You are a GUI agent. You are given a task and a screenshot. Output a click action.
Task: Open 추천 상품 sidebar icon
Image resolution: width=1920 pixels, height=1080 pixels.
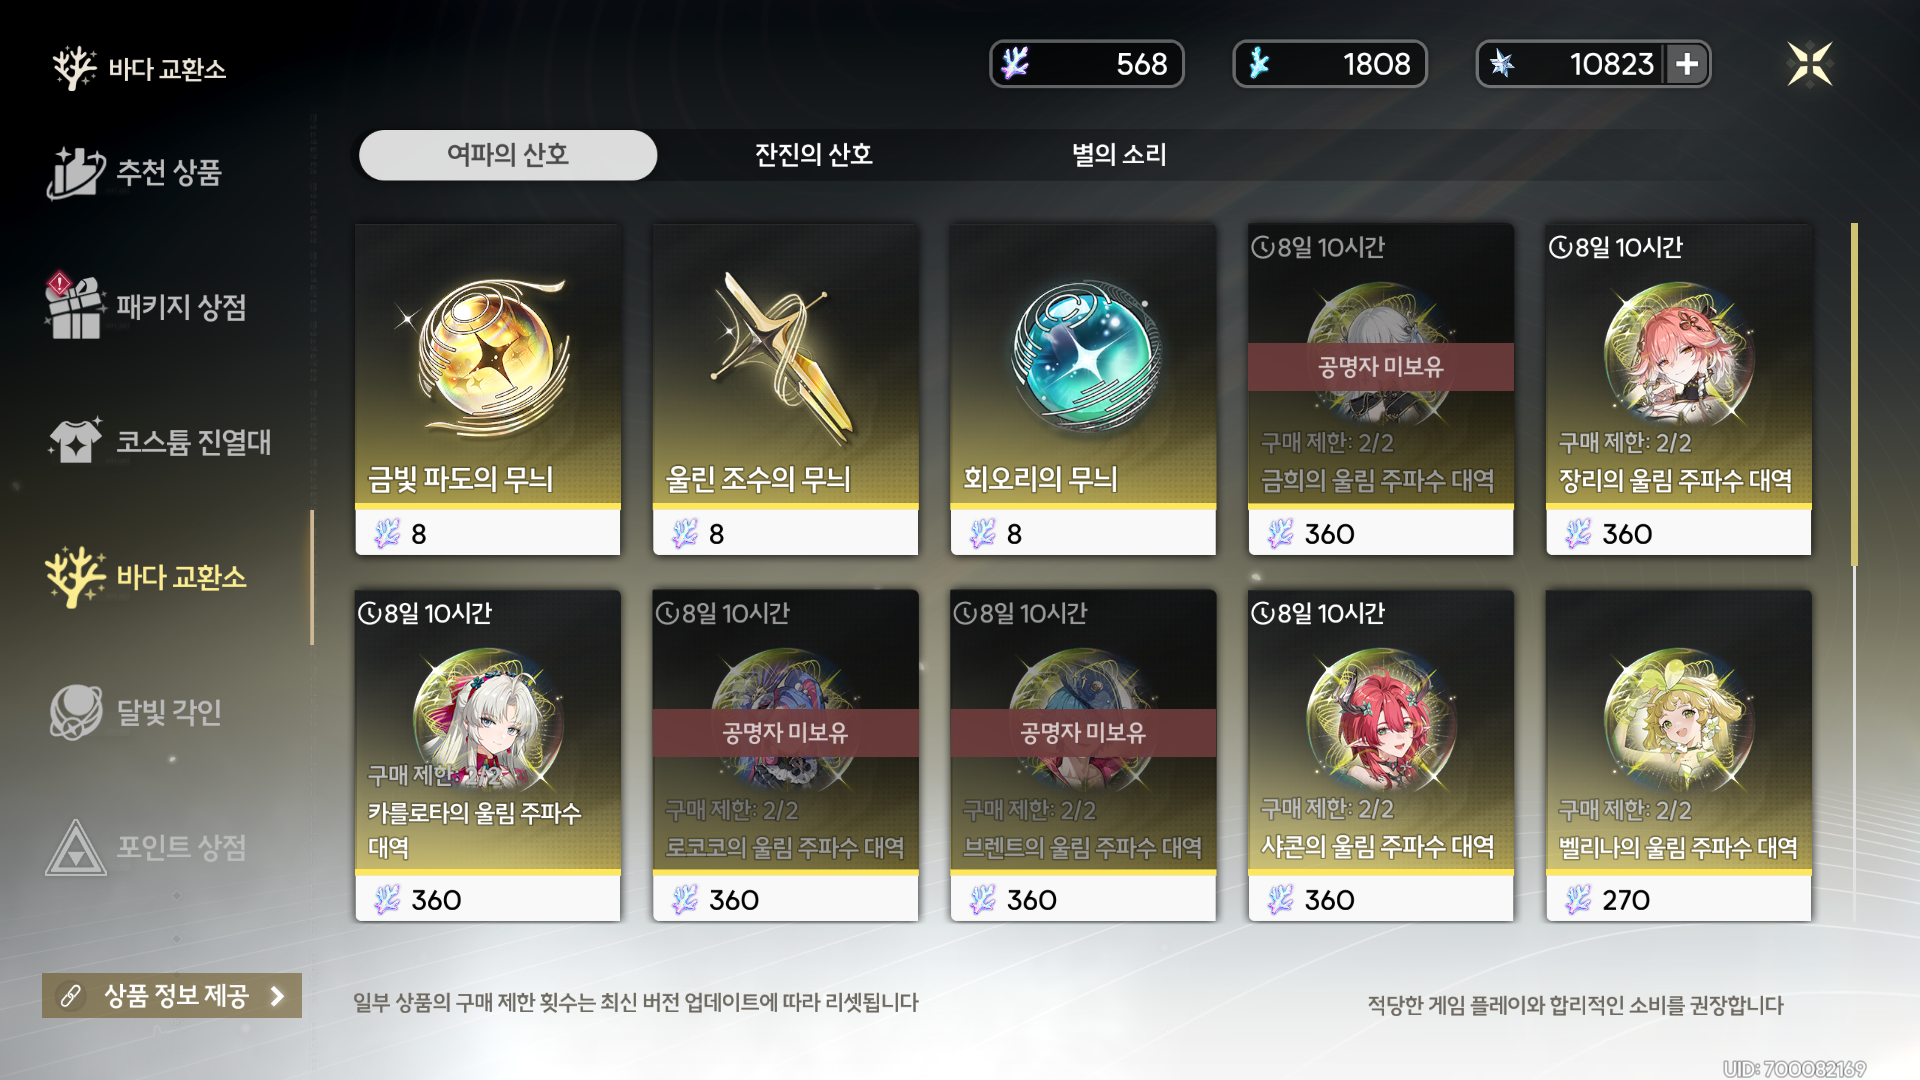[x=75, y=172]
